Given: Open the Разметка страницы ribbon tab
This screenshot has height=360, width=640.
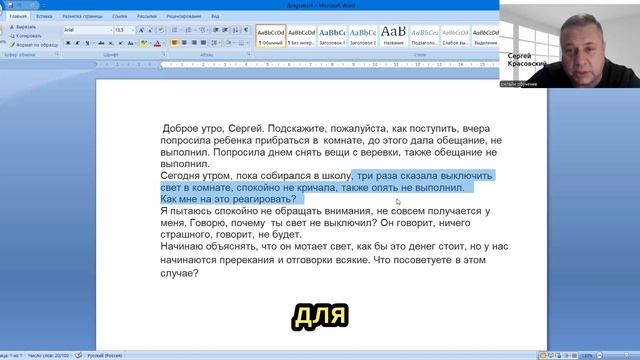Looking at the screenshot, I should tap(82, 16).
